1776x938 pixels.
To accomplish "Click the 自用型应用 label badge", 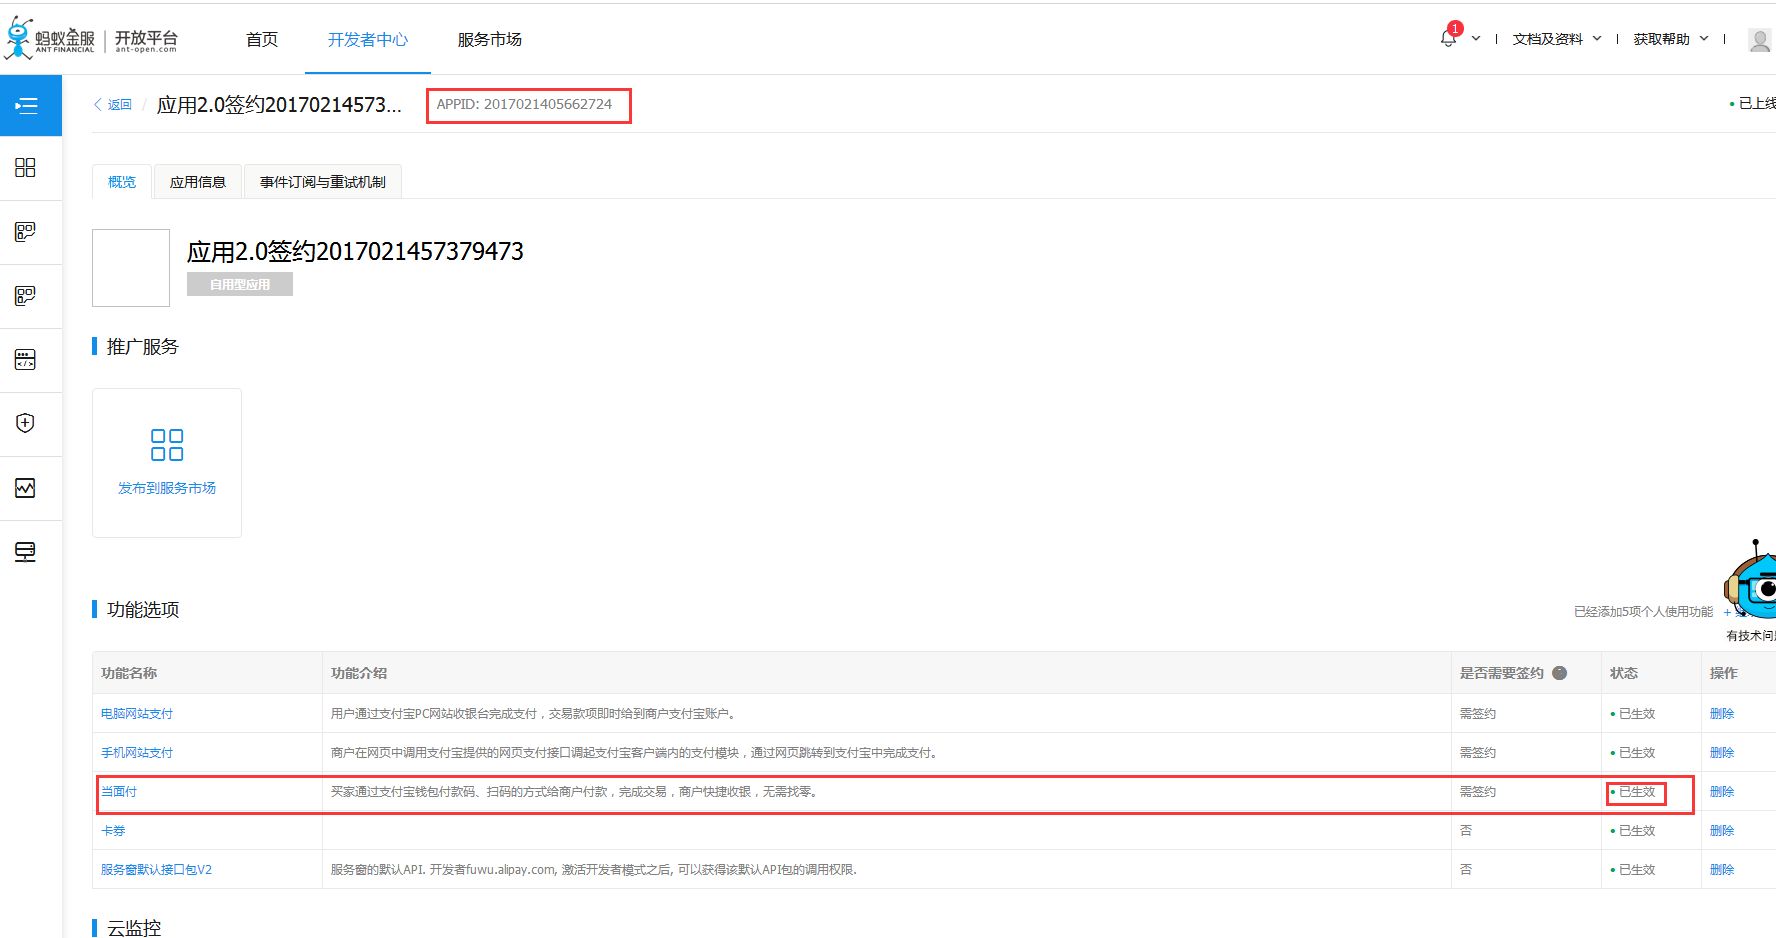I will (240, 284).
